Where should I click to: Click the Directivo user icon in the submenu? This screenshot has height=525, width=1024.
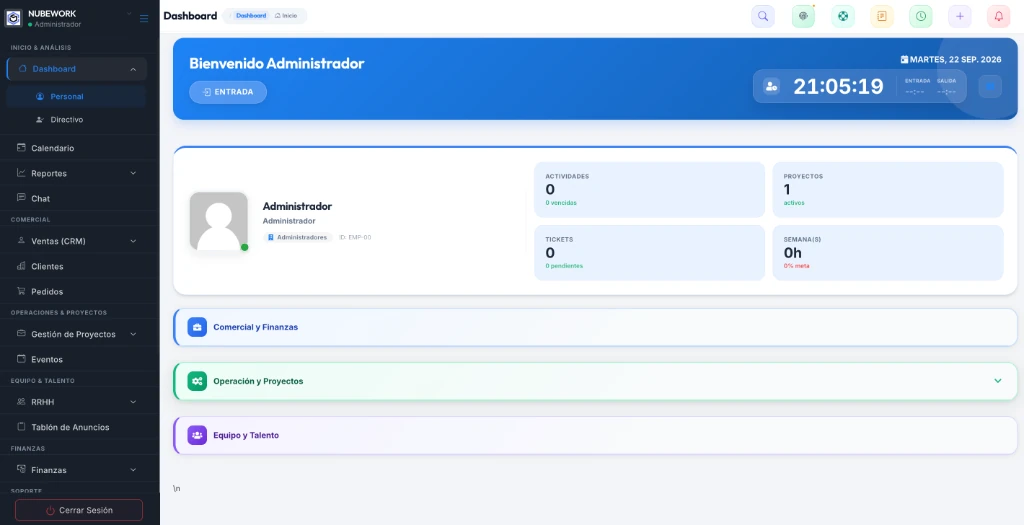[40, 119]
